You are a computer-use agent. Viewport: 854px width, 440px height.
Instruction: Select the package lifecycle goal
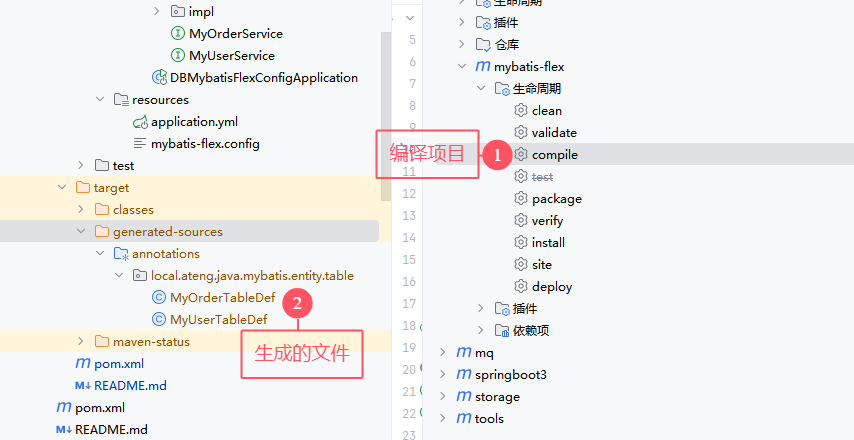click(556, 199)
